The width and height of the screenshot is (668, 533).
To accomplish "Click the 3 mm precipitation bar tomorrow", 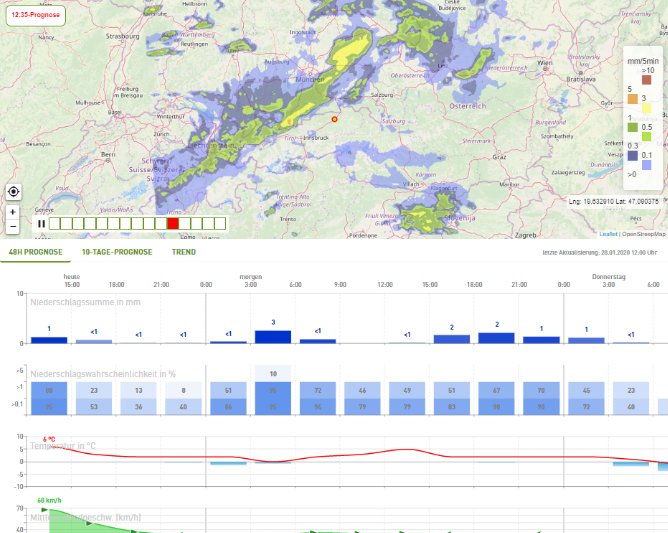I will click(273, 337).
